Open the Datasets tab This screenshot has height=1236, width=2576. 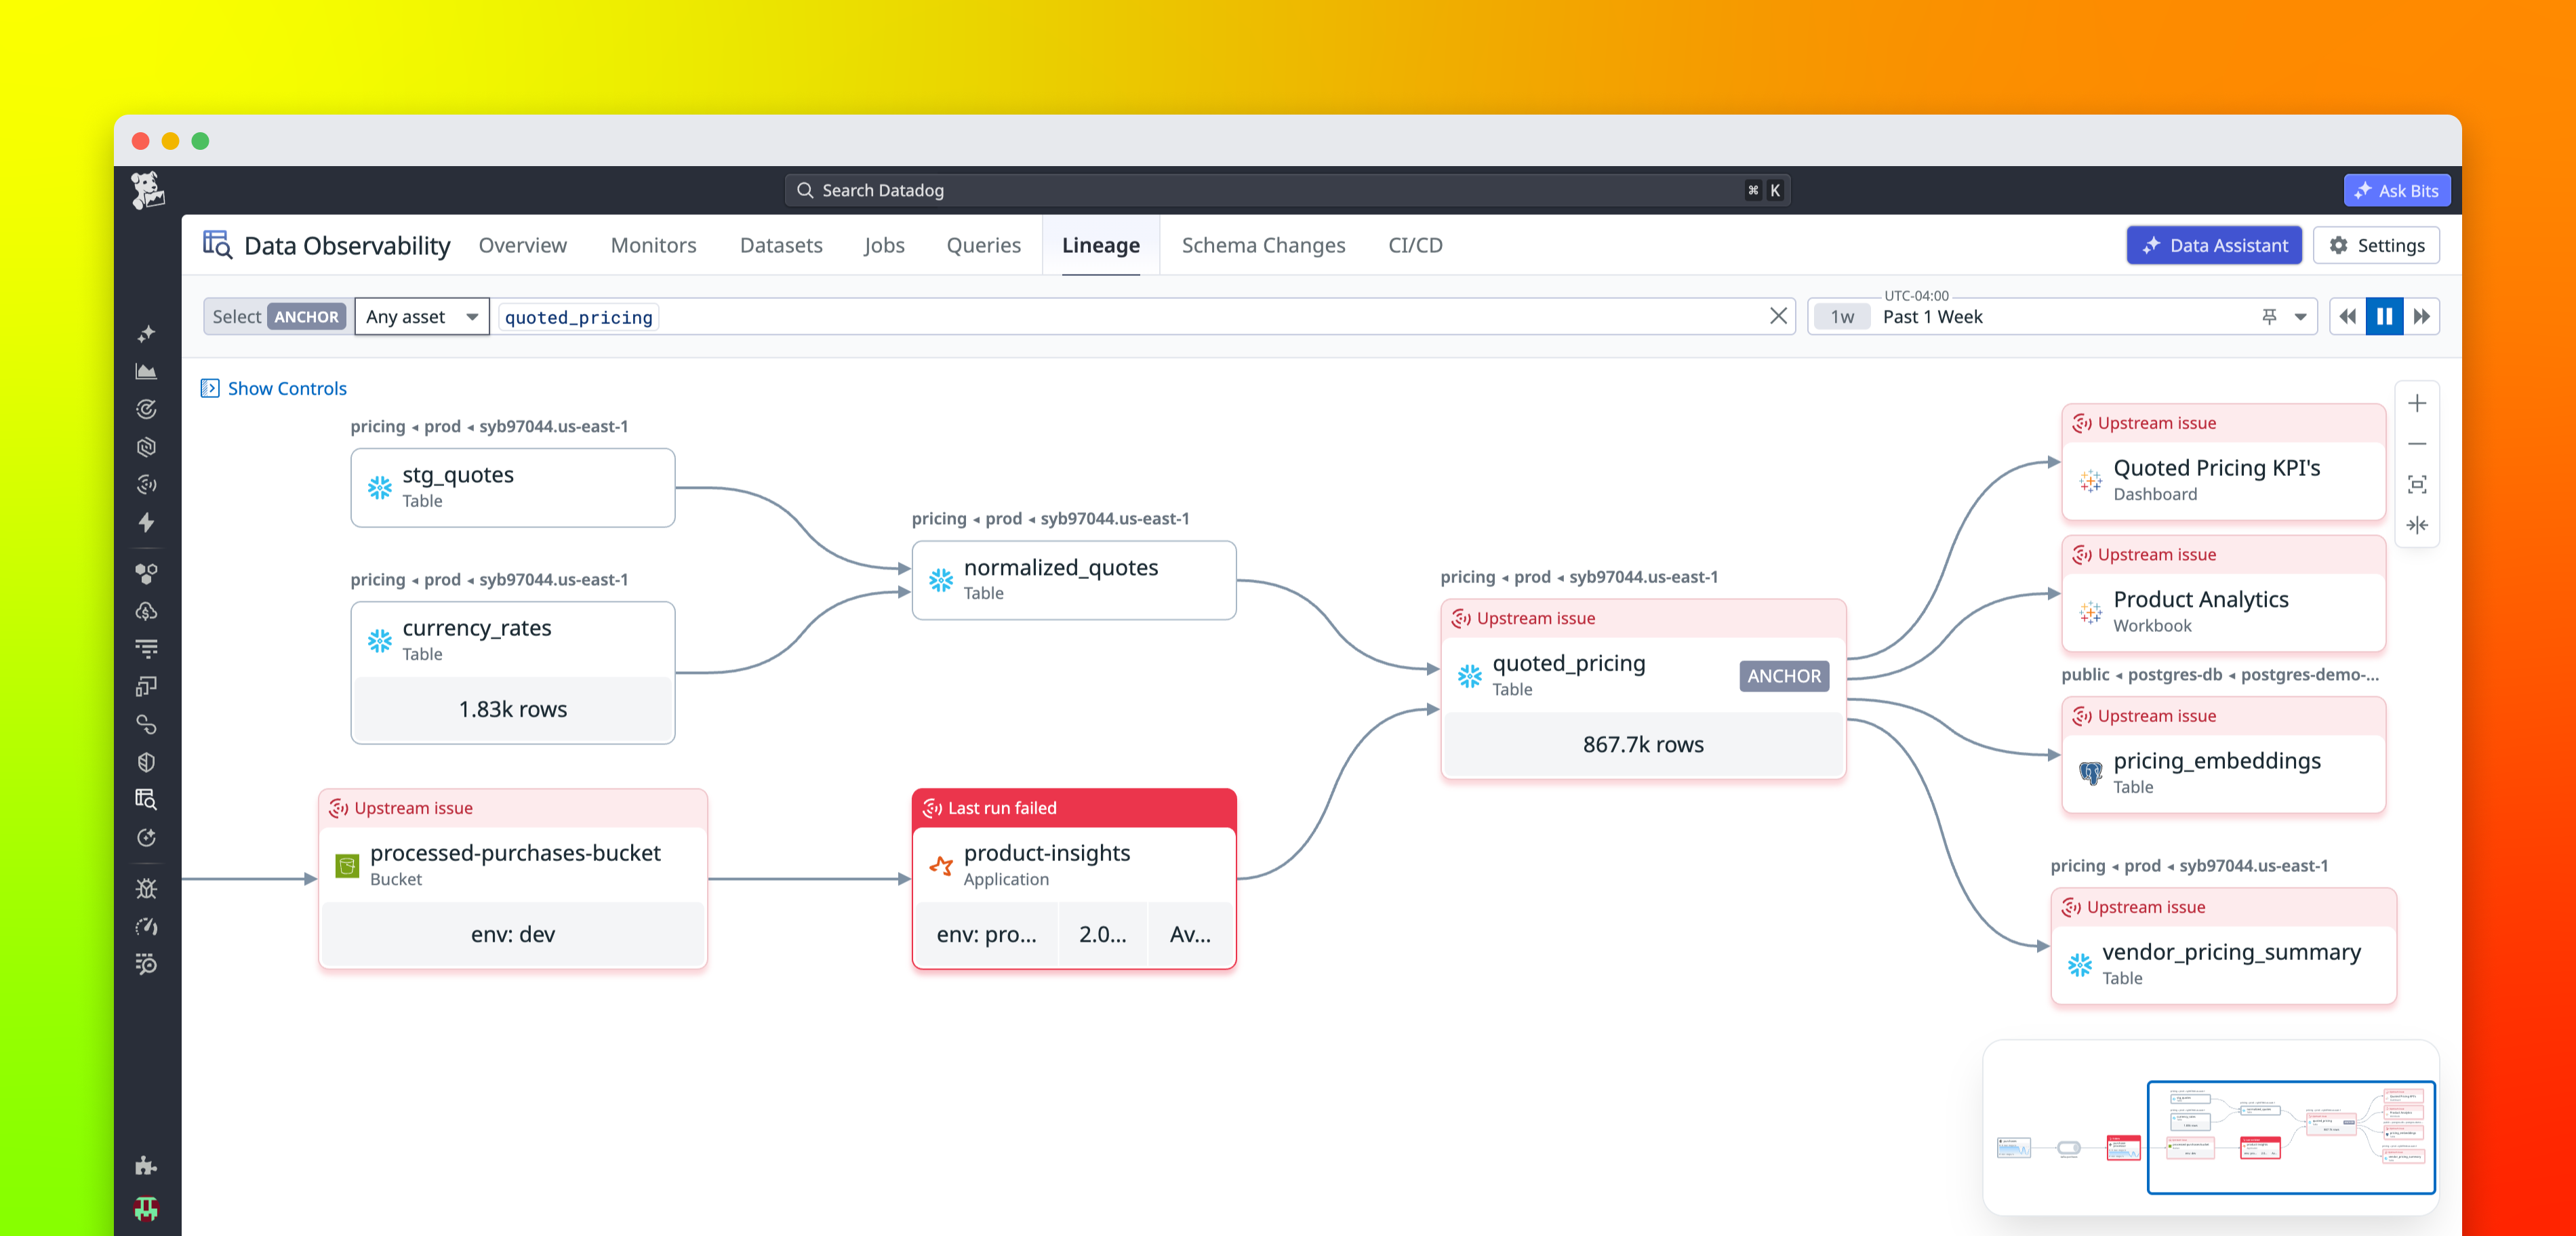[x=781, y=245]
